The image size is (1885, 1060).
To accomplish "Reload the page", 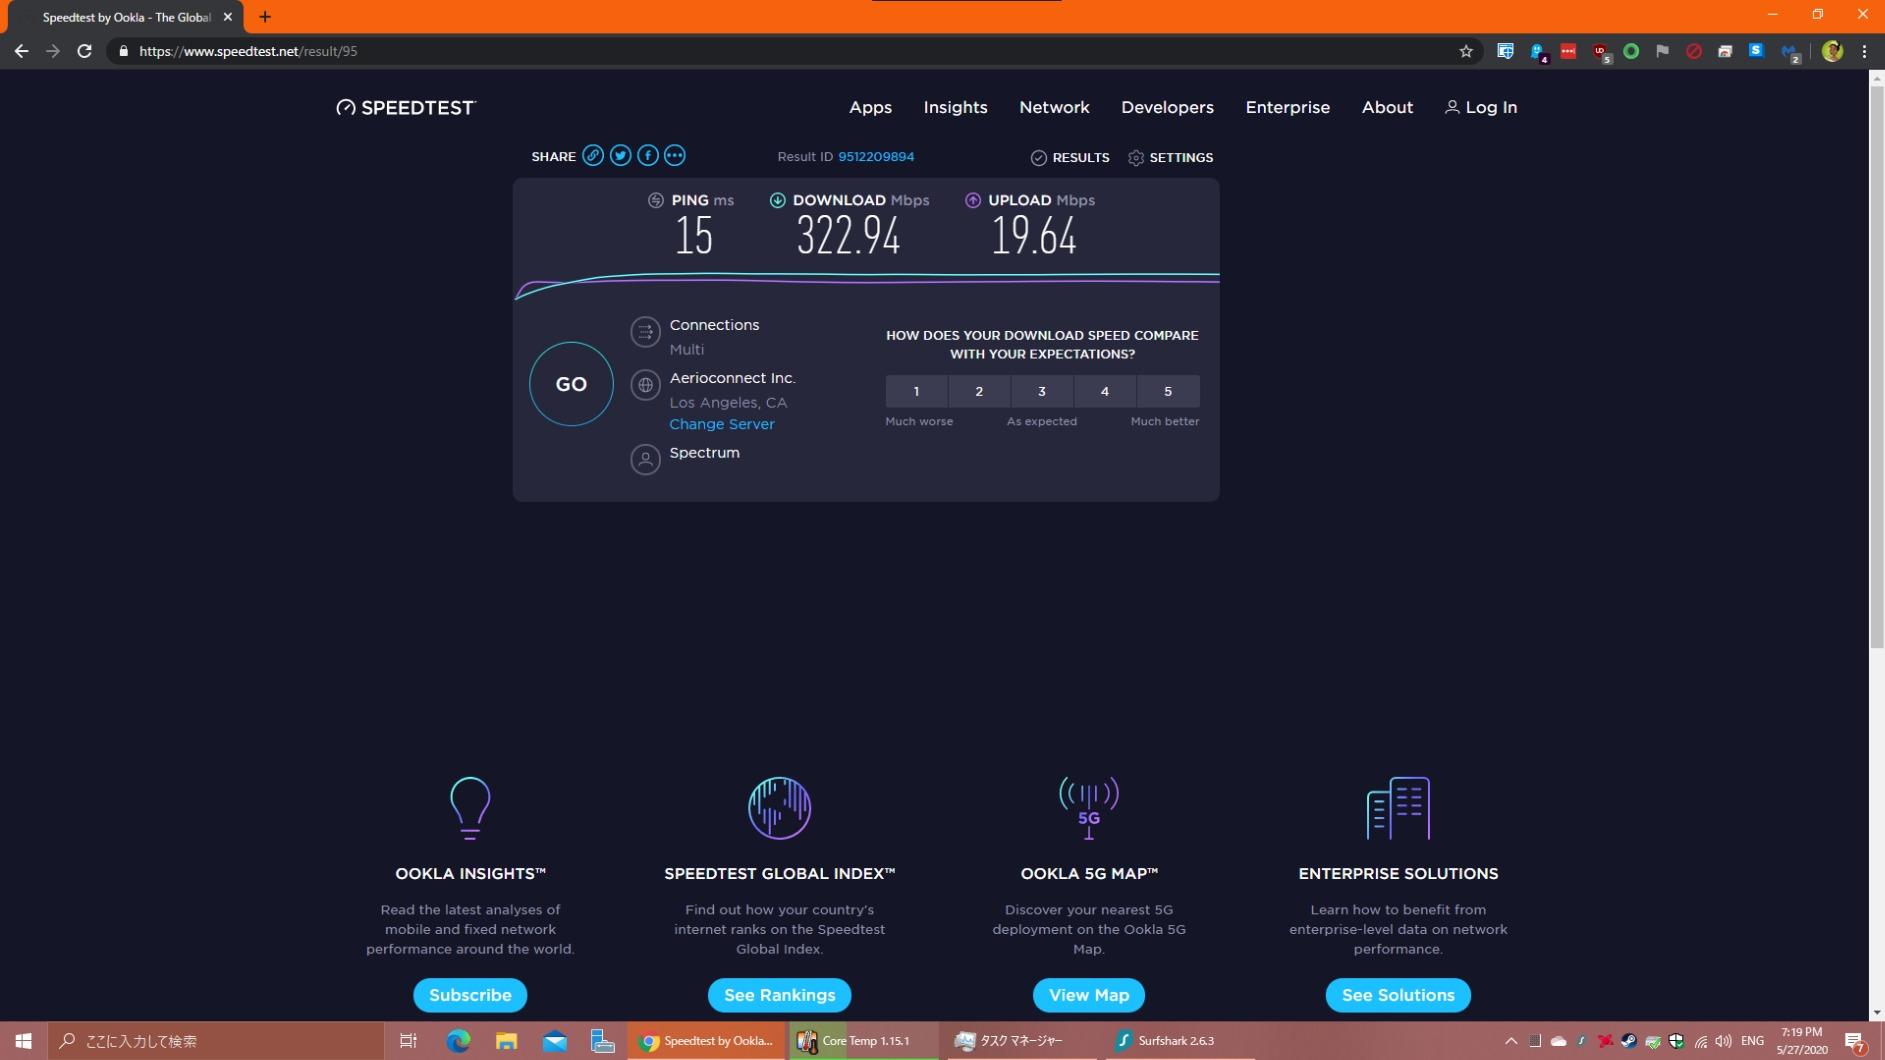I will pyautogui.click(x=85, y=51).
